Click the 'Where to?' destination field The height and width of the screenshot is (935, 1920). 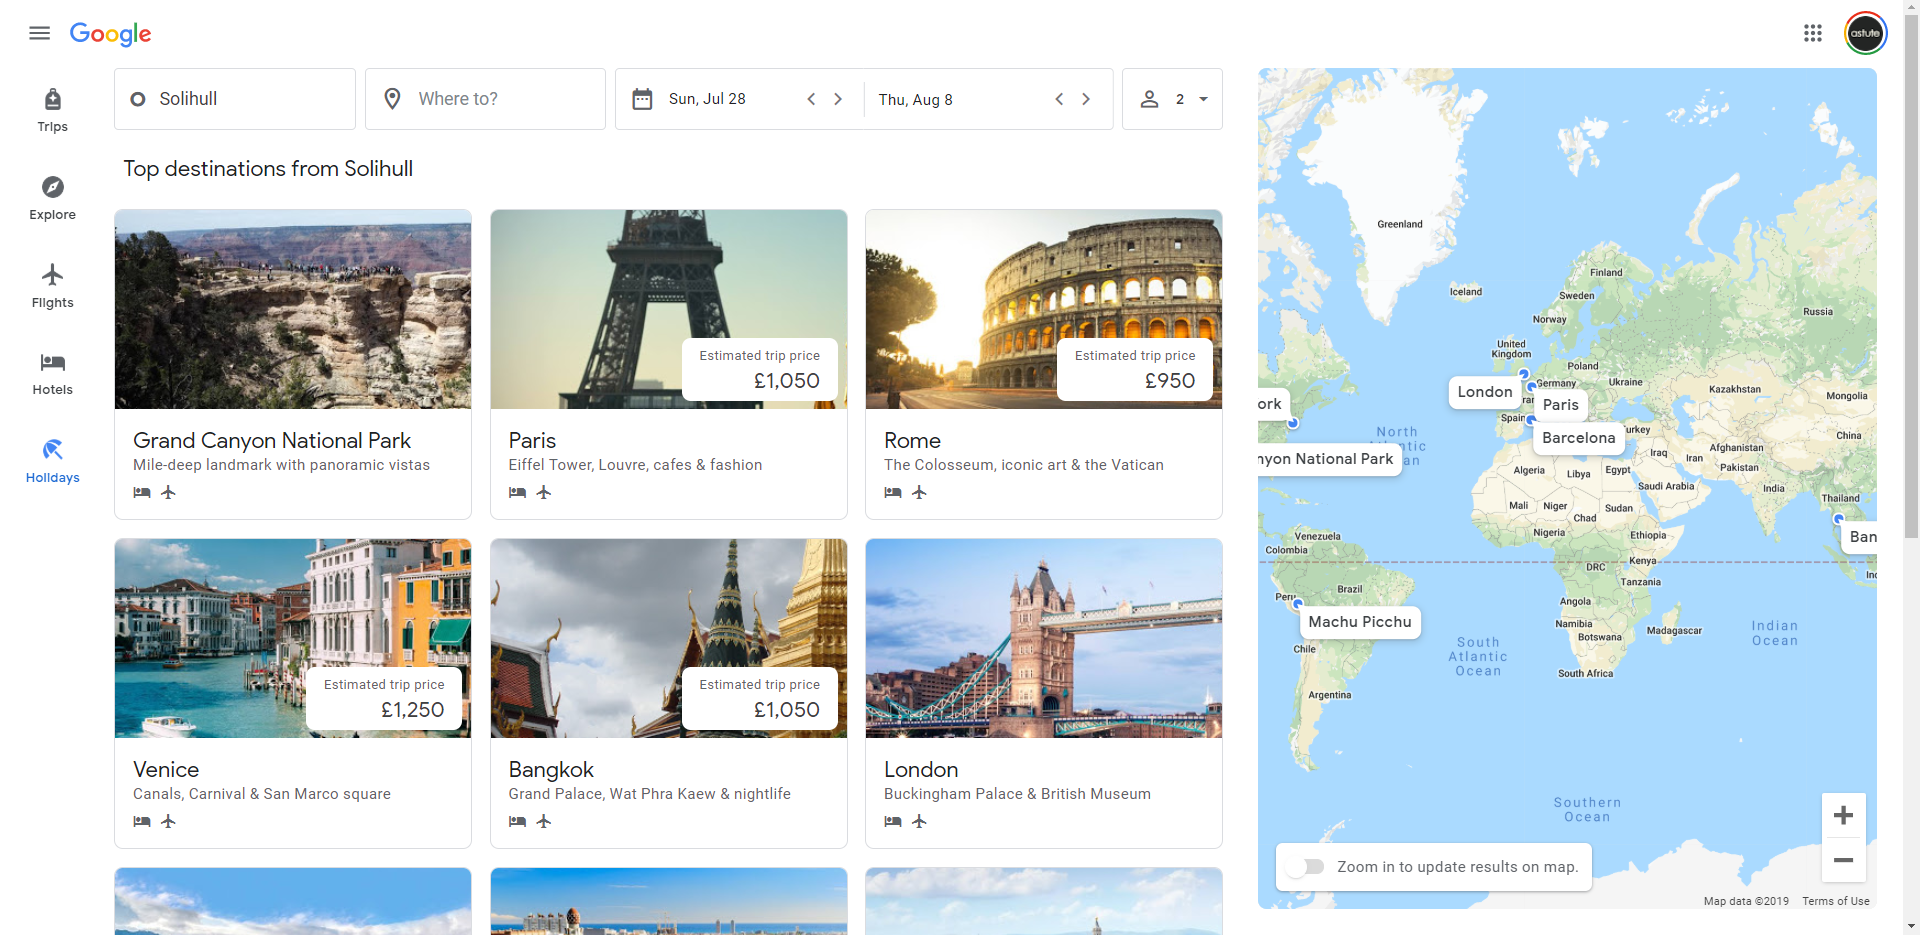tap(485, 99)
